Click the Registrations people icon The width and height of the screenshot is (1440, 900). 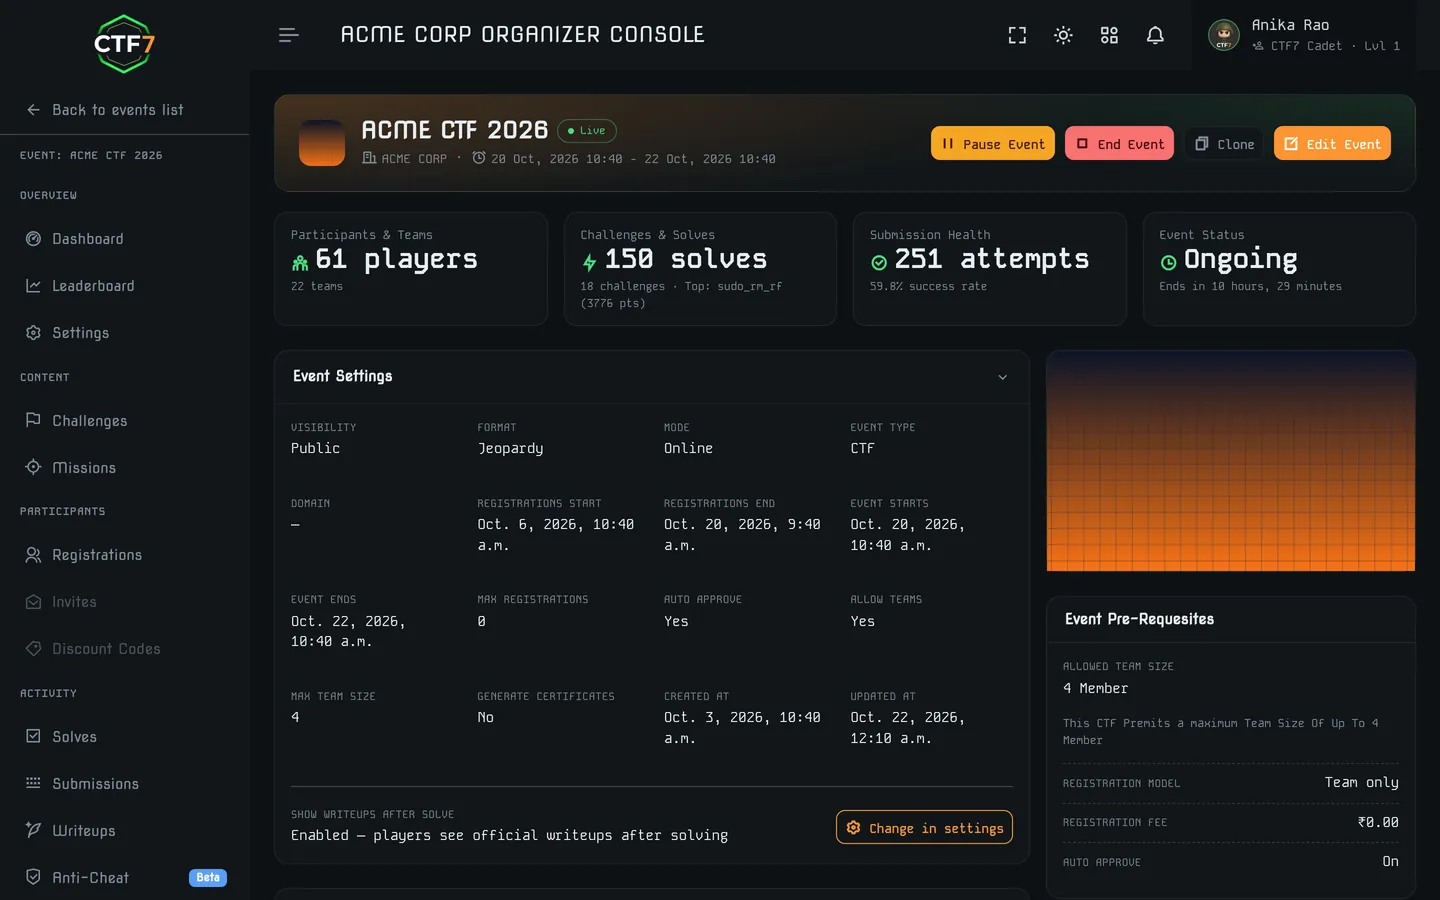pyautogui.click(x=33, y=555)
